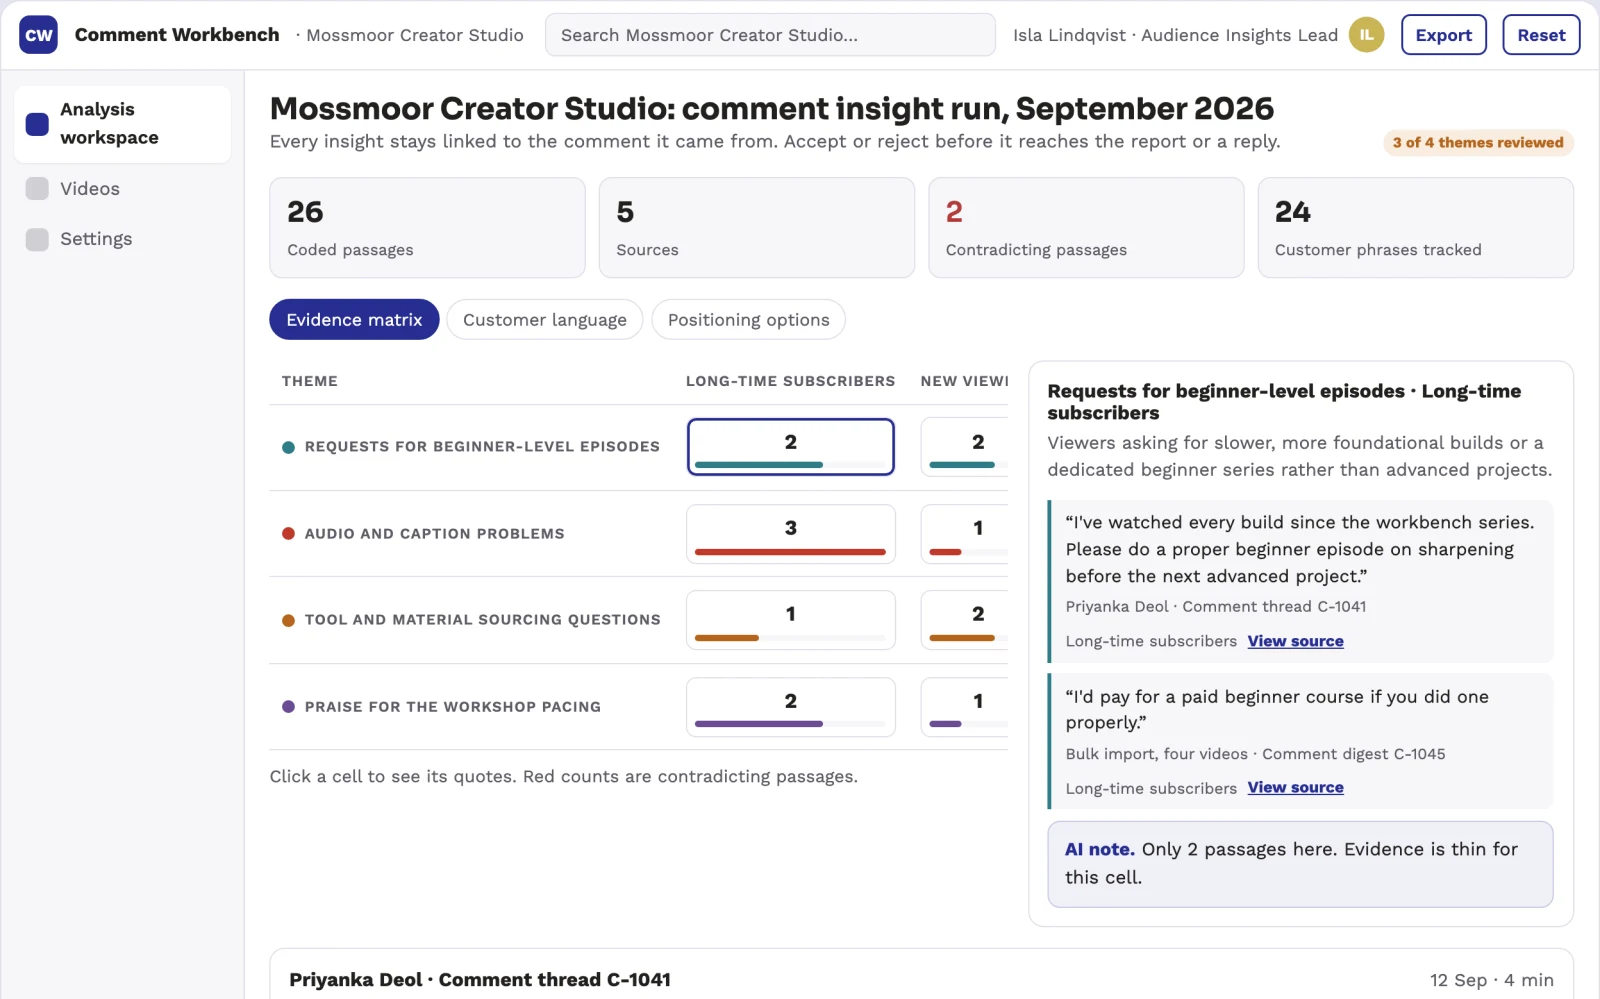The height and width of the screenshot is (999, 1600).
Task: Open View source for Priyanka Deol's quote
Action: coord(1295,641)
